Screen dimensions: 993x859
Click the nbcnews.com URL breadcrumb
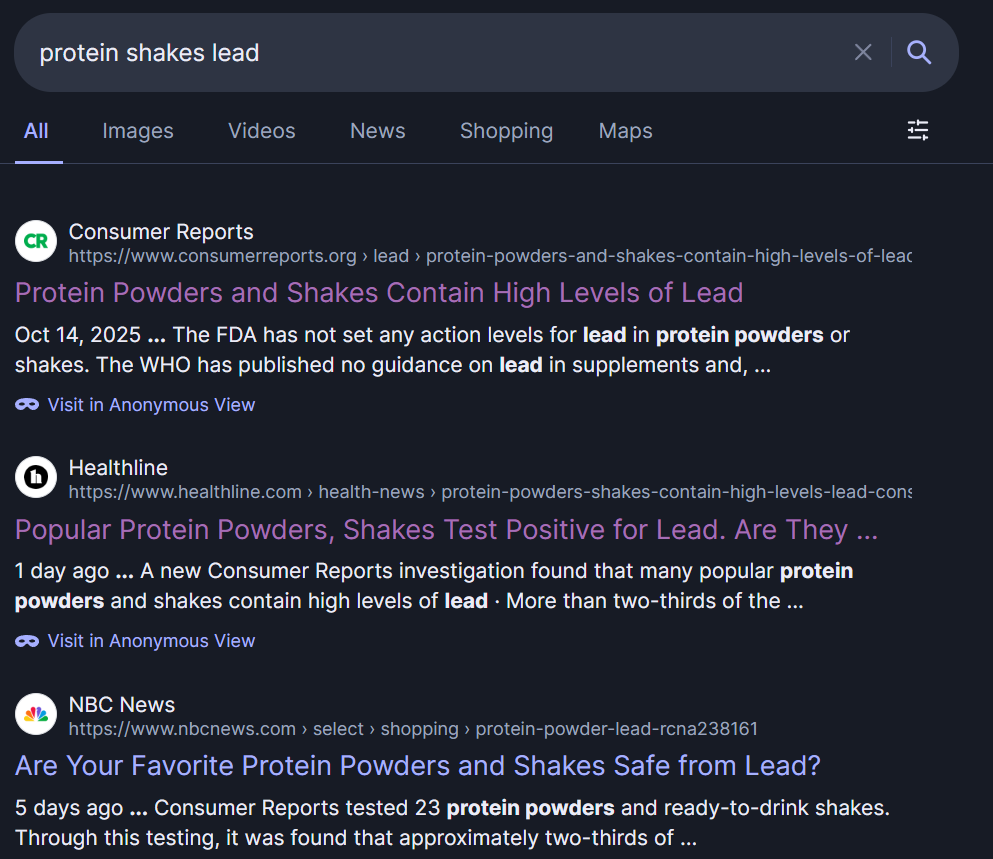pos(413,729)
